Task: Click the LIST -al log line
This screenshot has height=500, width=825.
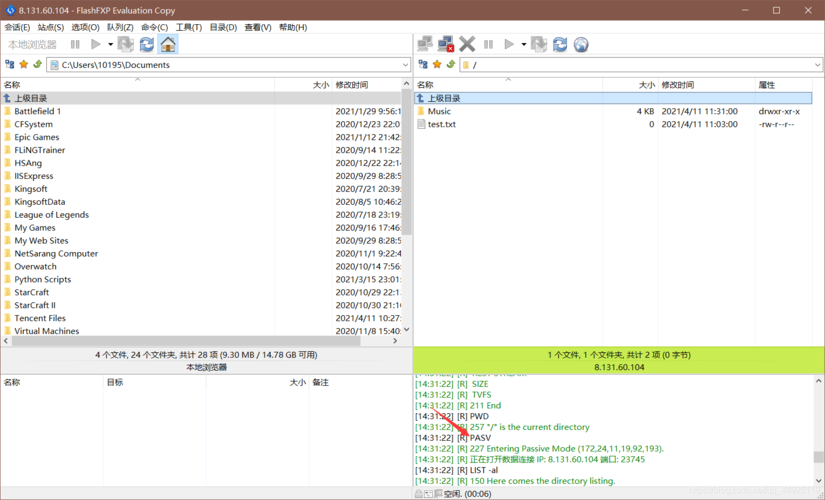Action: click(457, 470)
